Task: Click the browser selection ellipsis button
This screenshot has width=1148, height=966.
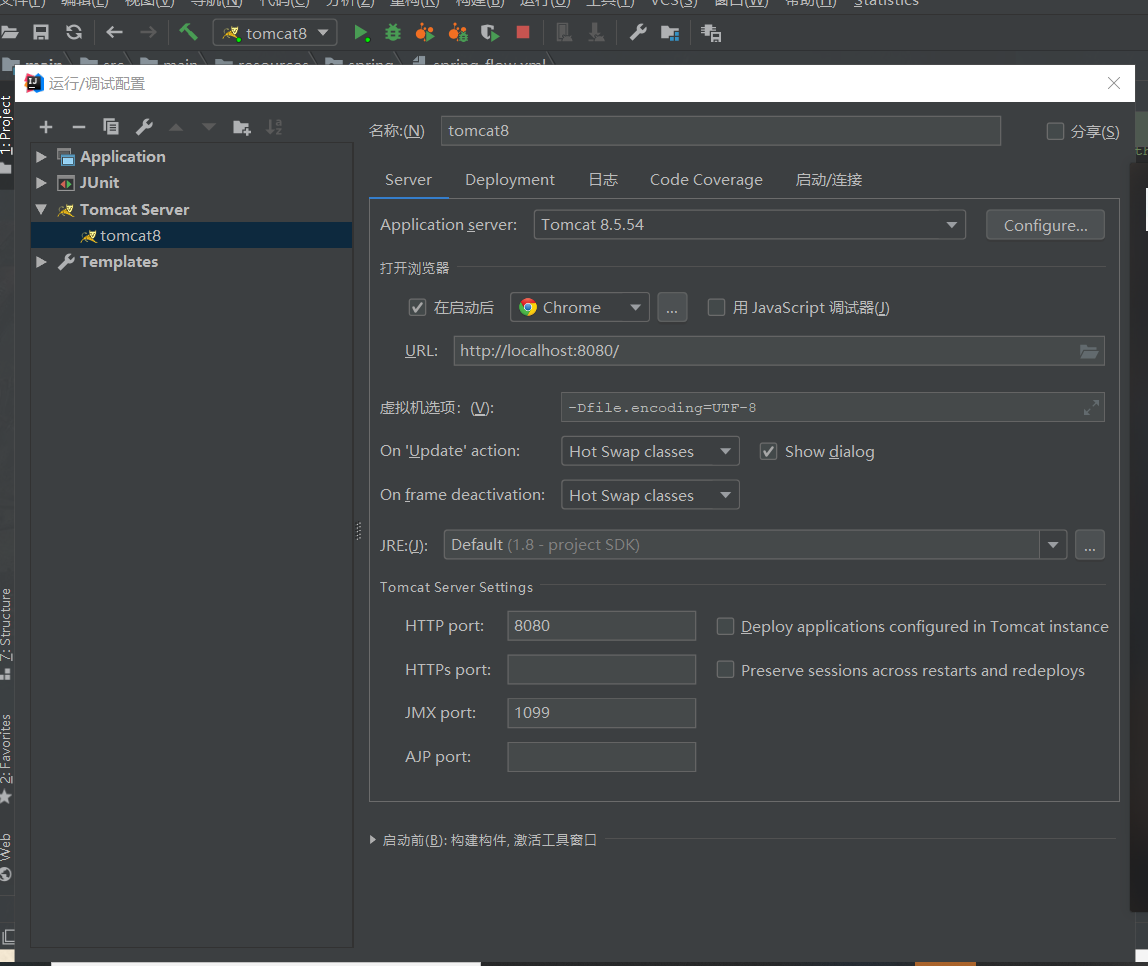Action: 672,308
